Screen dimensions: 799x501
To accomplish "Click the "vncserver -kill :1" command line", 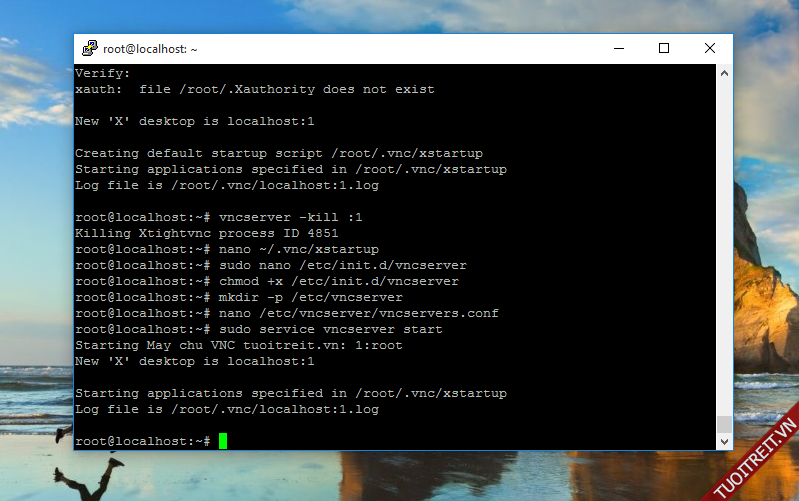I will [283, 217].
